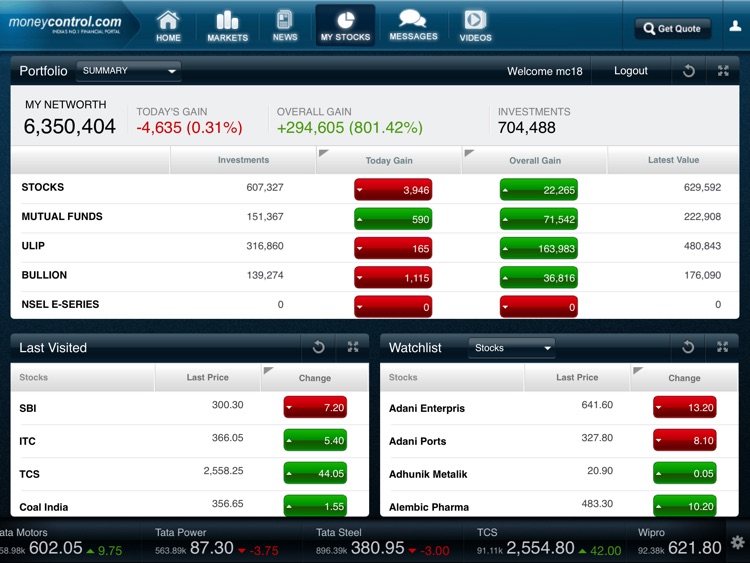Expand the Last Visited panel fullscreen
This screenshot has width=750, height=563.
[x=353, y=347]
